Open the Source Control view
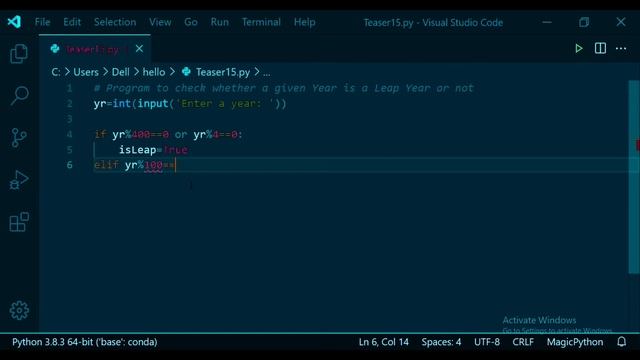 click(19, 138)
